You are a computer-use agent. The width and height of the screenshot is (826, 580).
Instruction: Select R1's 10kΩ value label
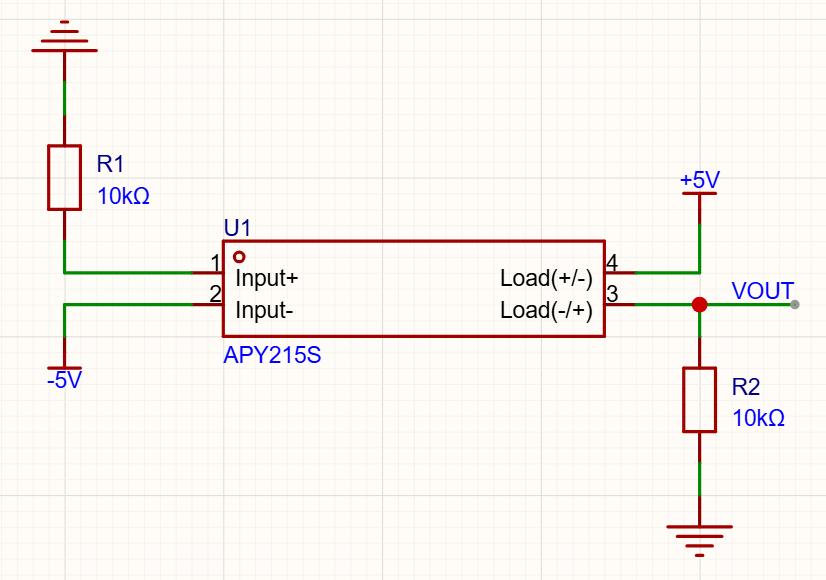click(x=123, y=196)
